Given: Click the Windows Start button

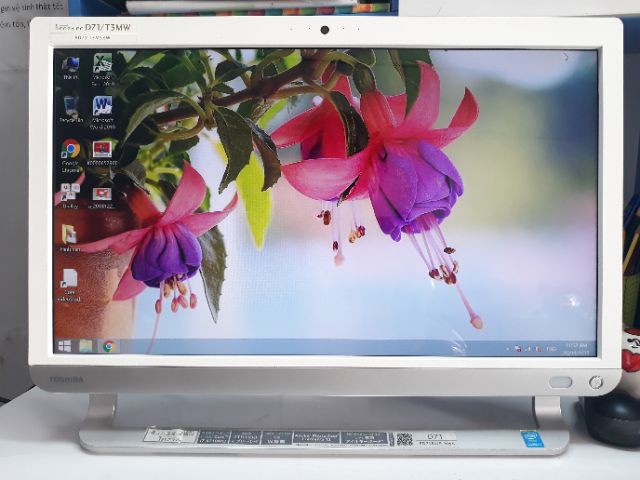Looking at the screenshot, I should click(x=65, y=346).
